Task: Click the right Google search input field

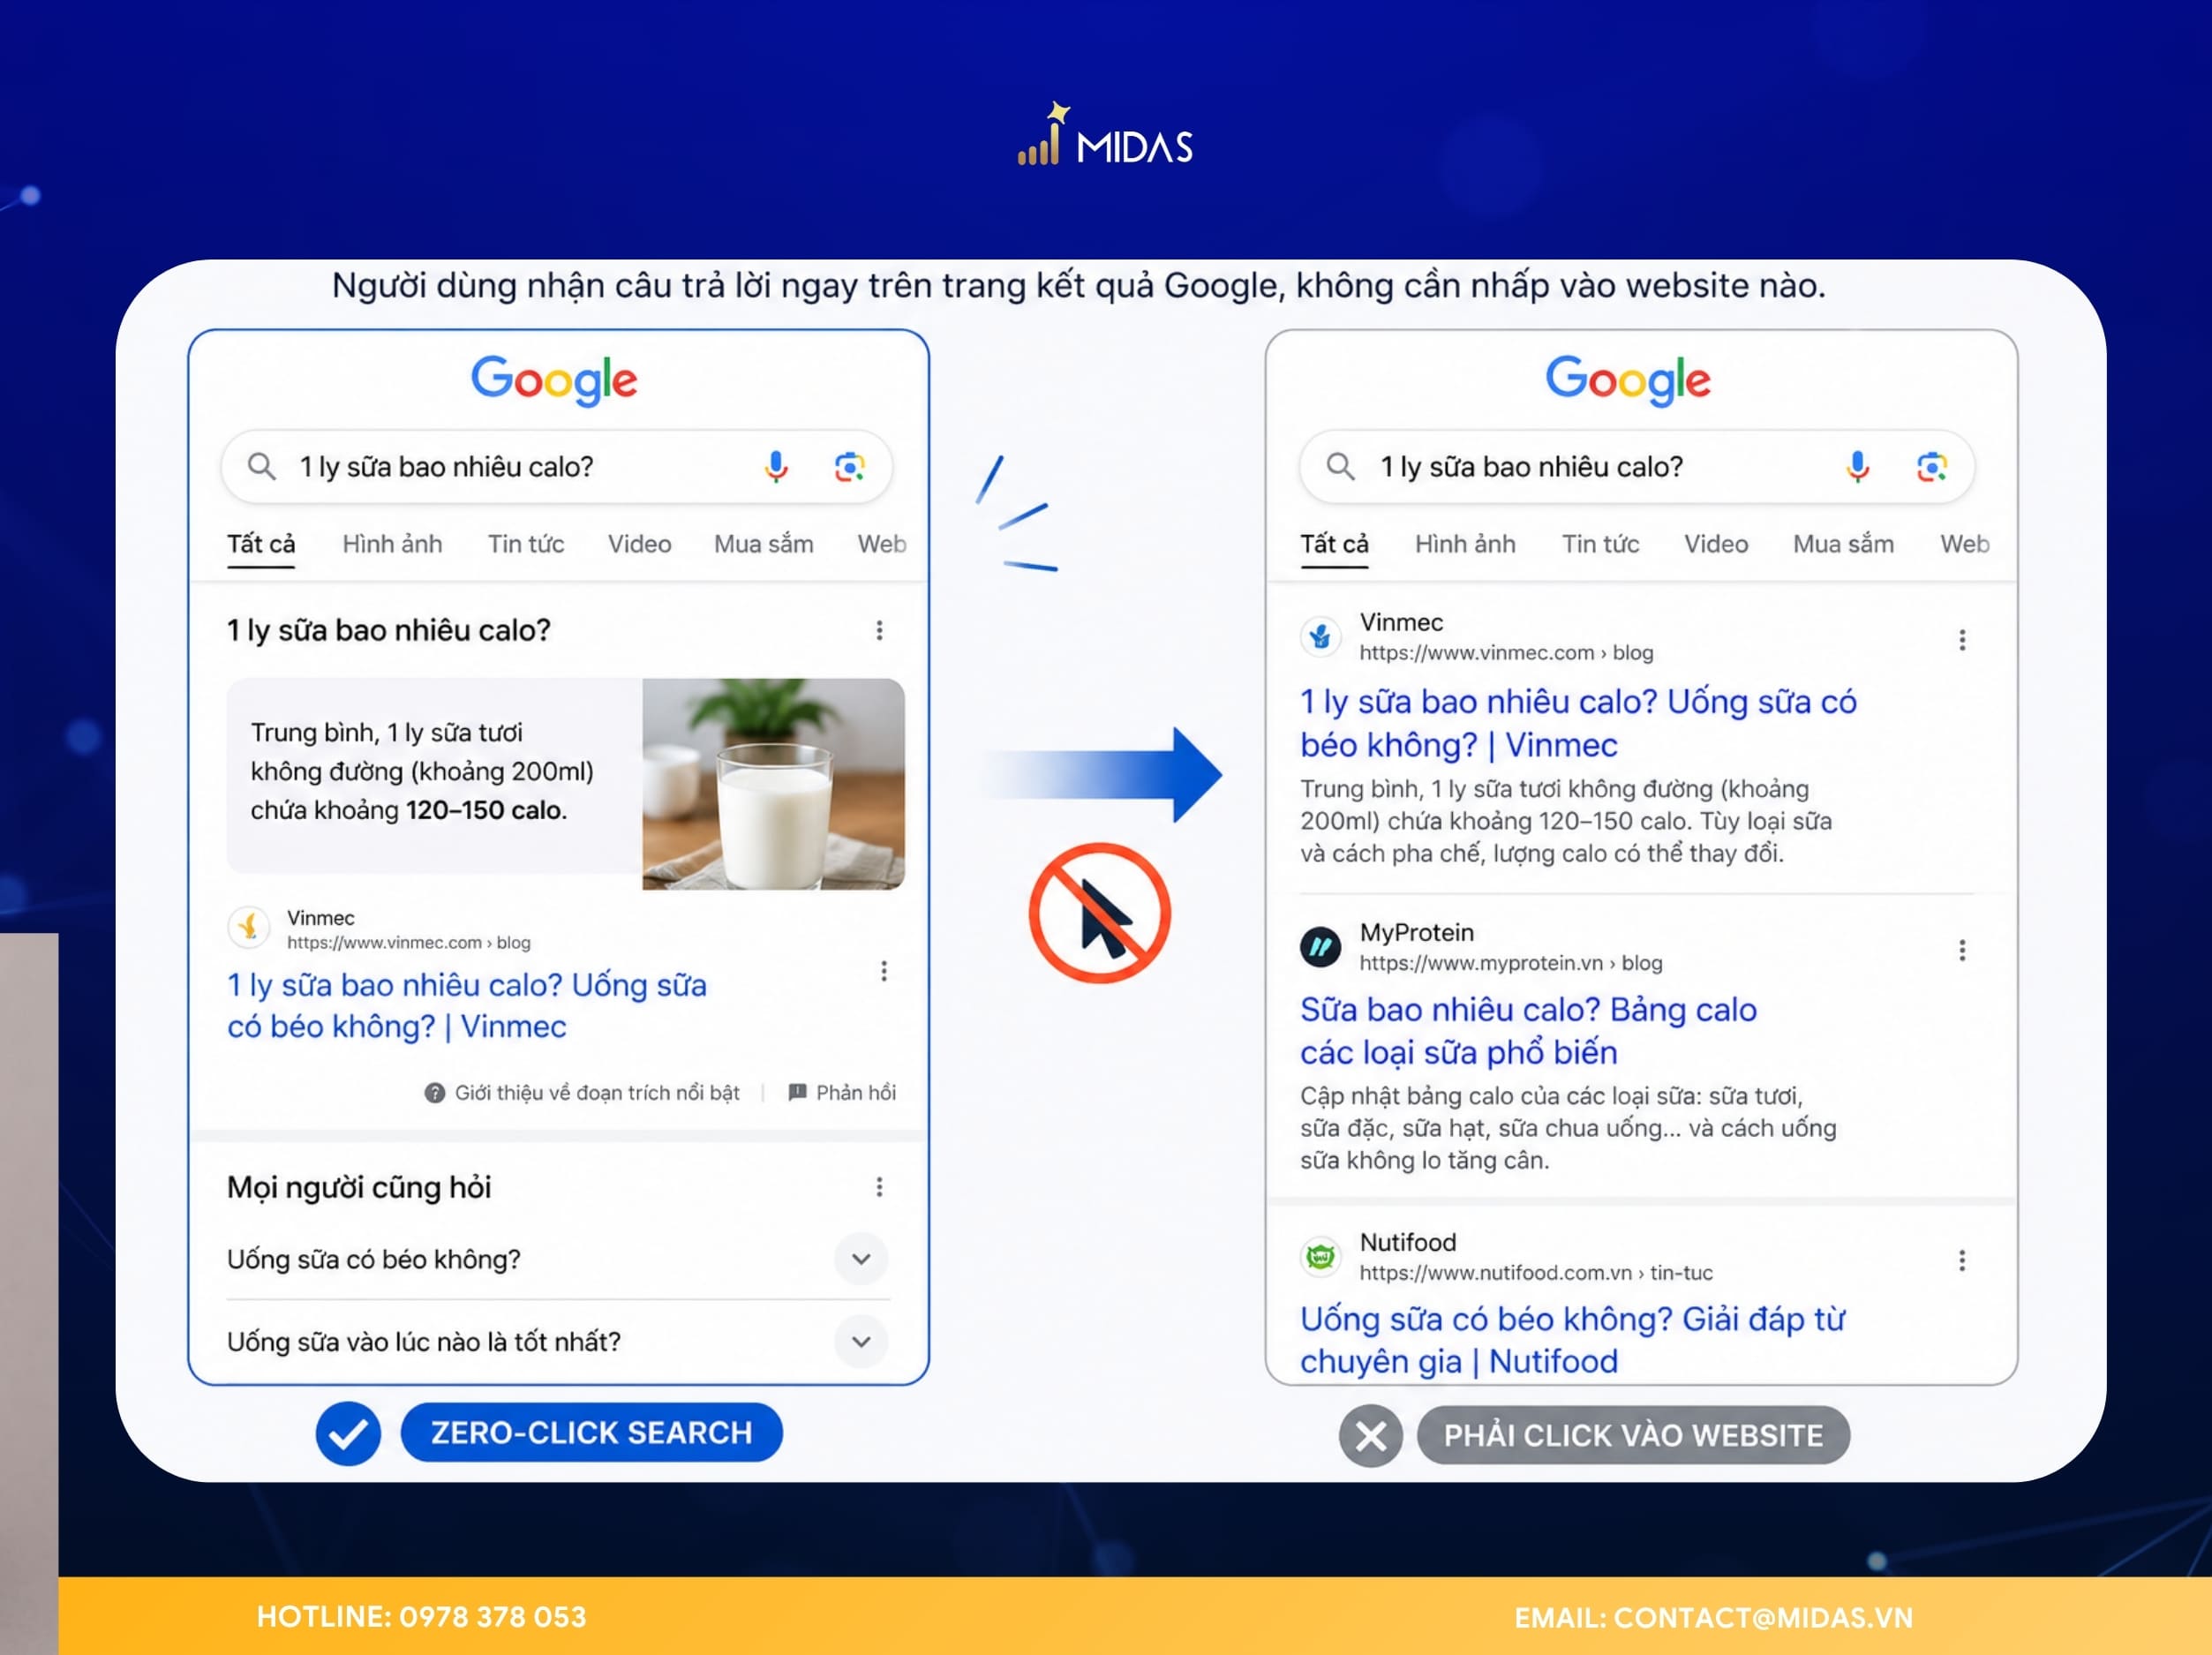Action: [x=1637, y=467]
